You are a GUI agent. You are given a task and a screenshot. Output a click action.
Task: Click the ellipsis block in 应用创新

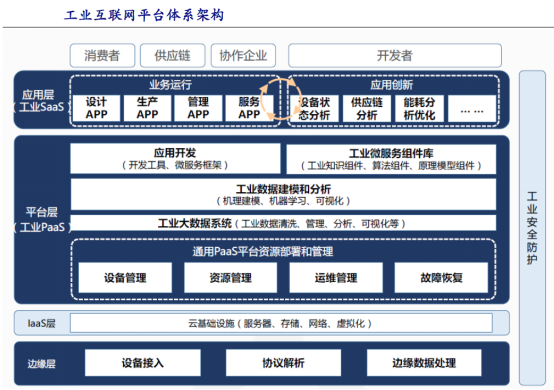pos(472,109)
